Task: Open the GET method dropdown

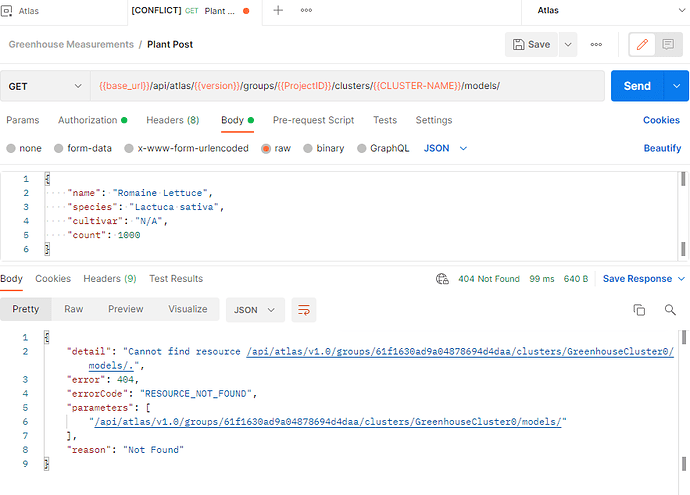Action: (45, 86)
